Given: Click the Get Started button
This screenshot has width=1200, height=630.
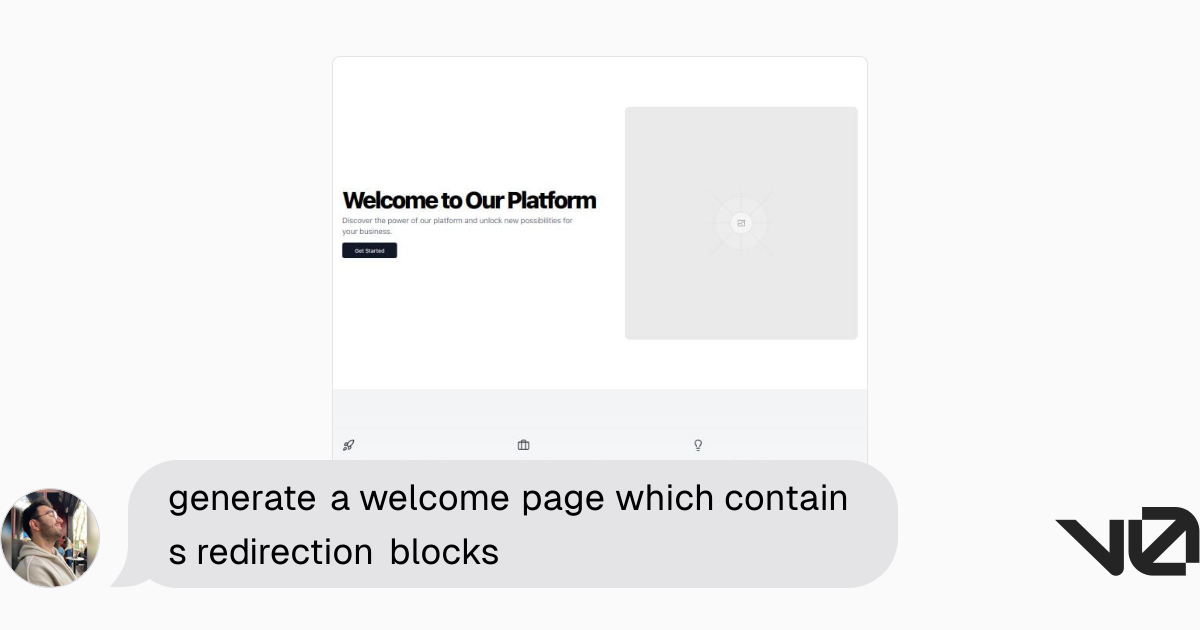Looking at the screenshot, I should [x=369, y=251].
